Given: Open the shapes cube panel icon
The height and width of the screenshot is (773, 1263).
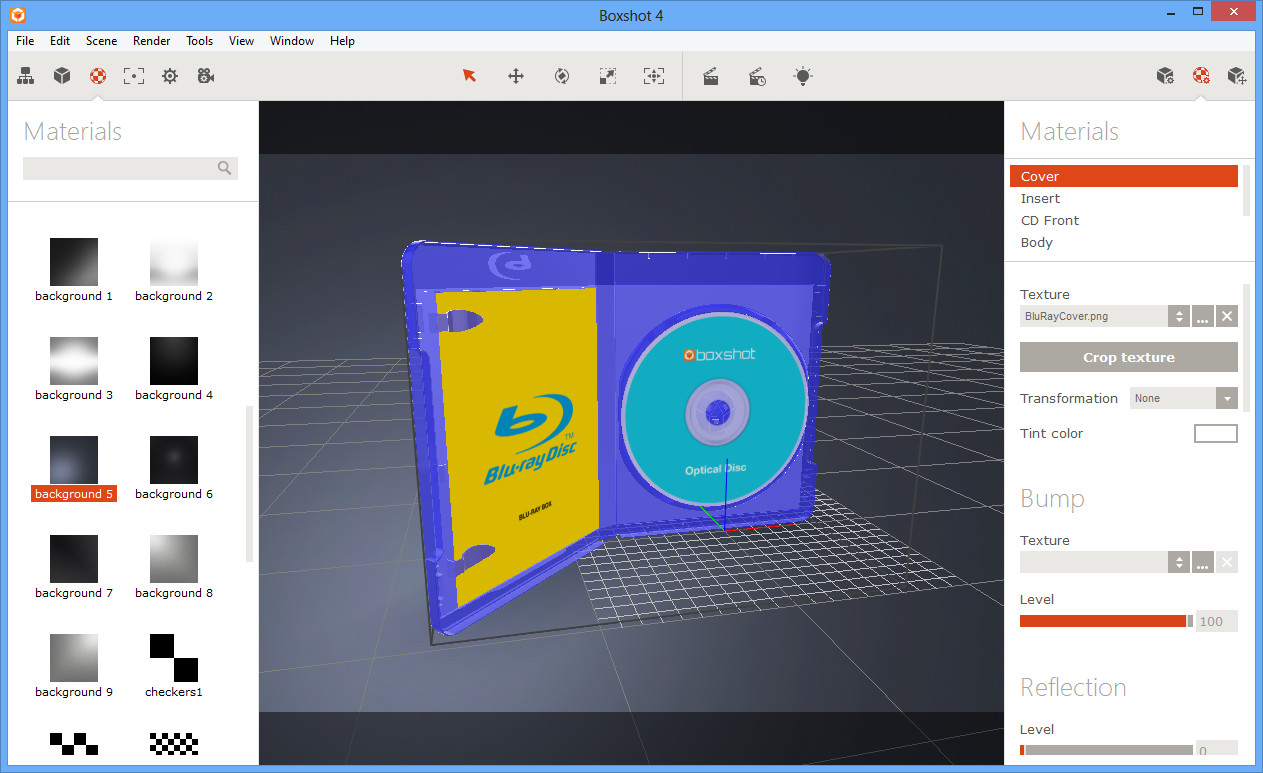Looking at the screenshot, I should point(62,76).
